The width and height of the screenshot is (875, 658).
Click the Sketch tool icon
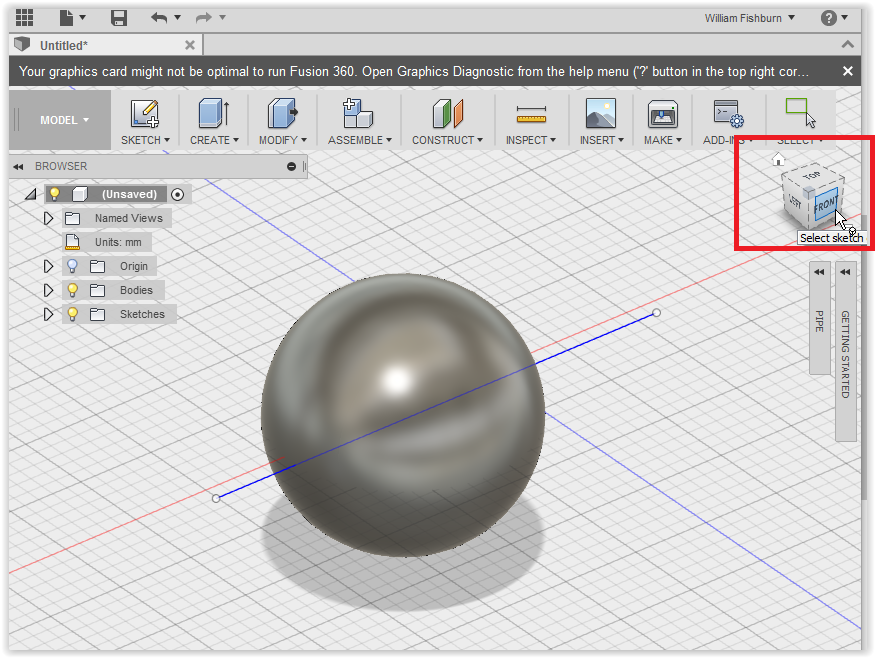click(x=145, y=114)
